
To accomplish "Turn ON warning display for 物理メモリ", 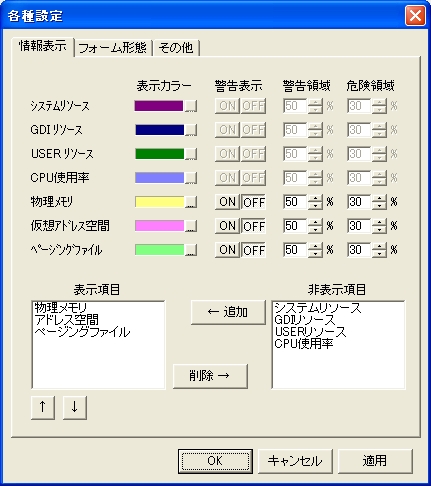I will 227,202.
